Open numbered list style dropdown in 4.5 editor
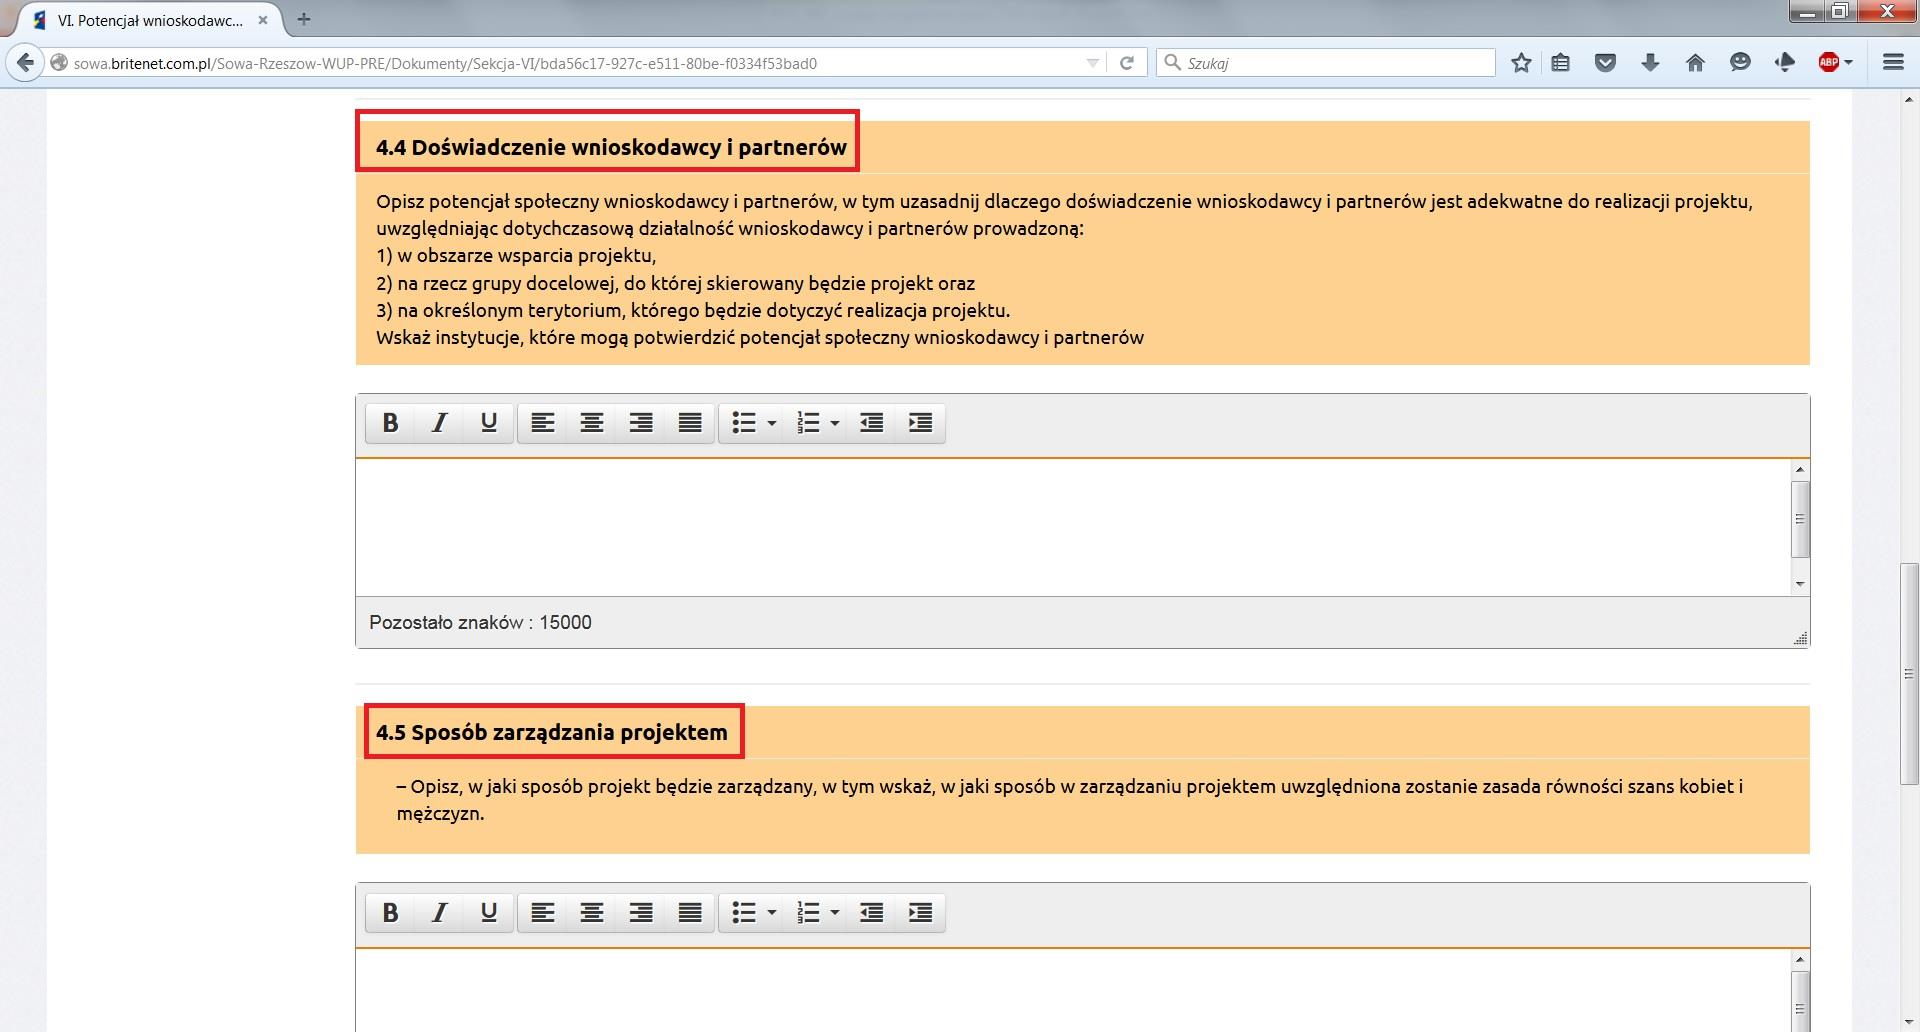The image size is (1920, 1032). tap(835, 912)
